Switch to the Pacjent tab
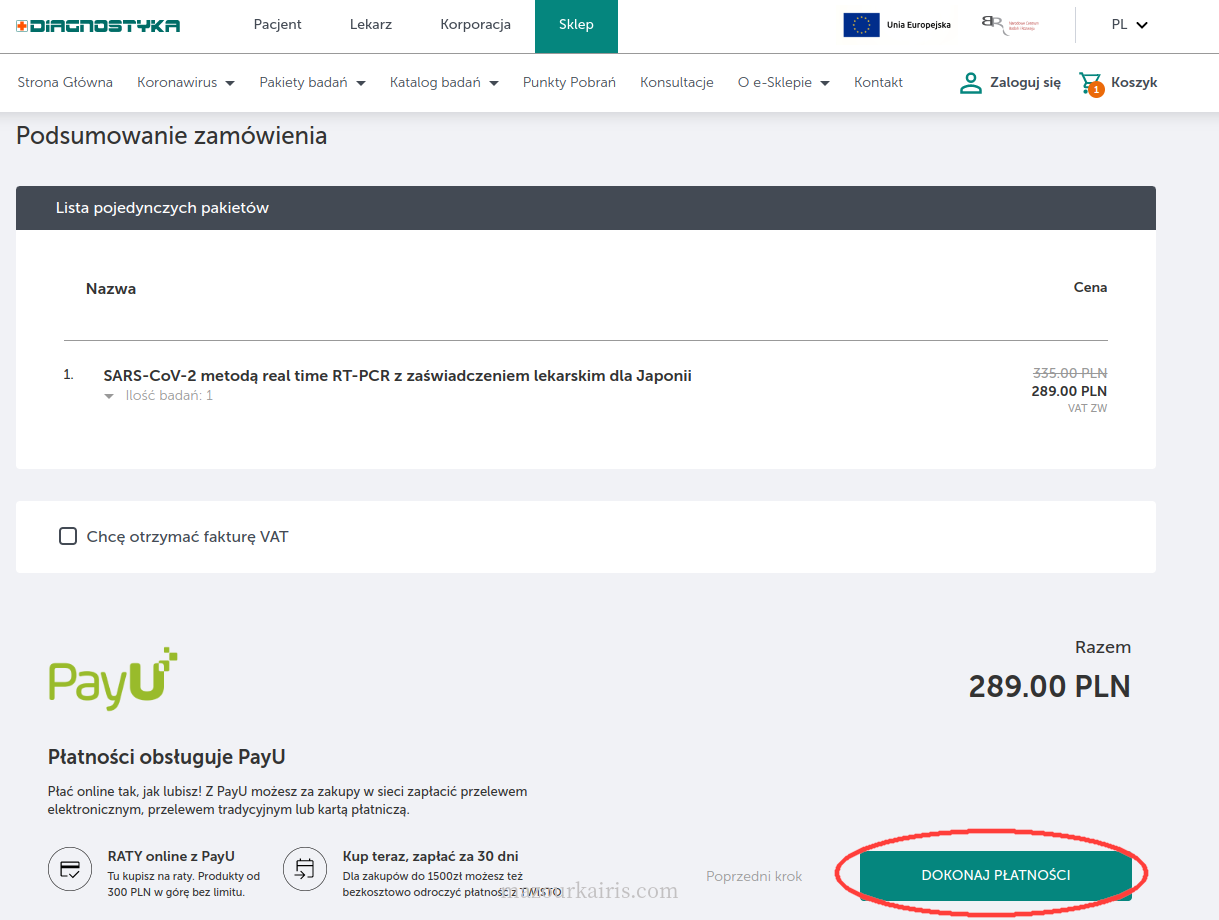 278,25
